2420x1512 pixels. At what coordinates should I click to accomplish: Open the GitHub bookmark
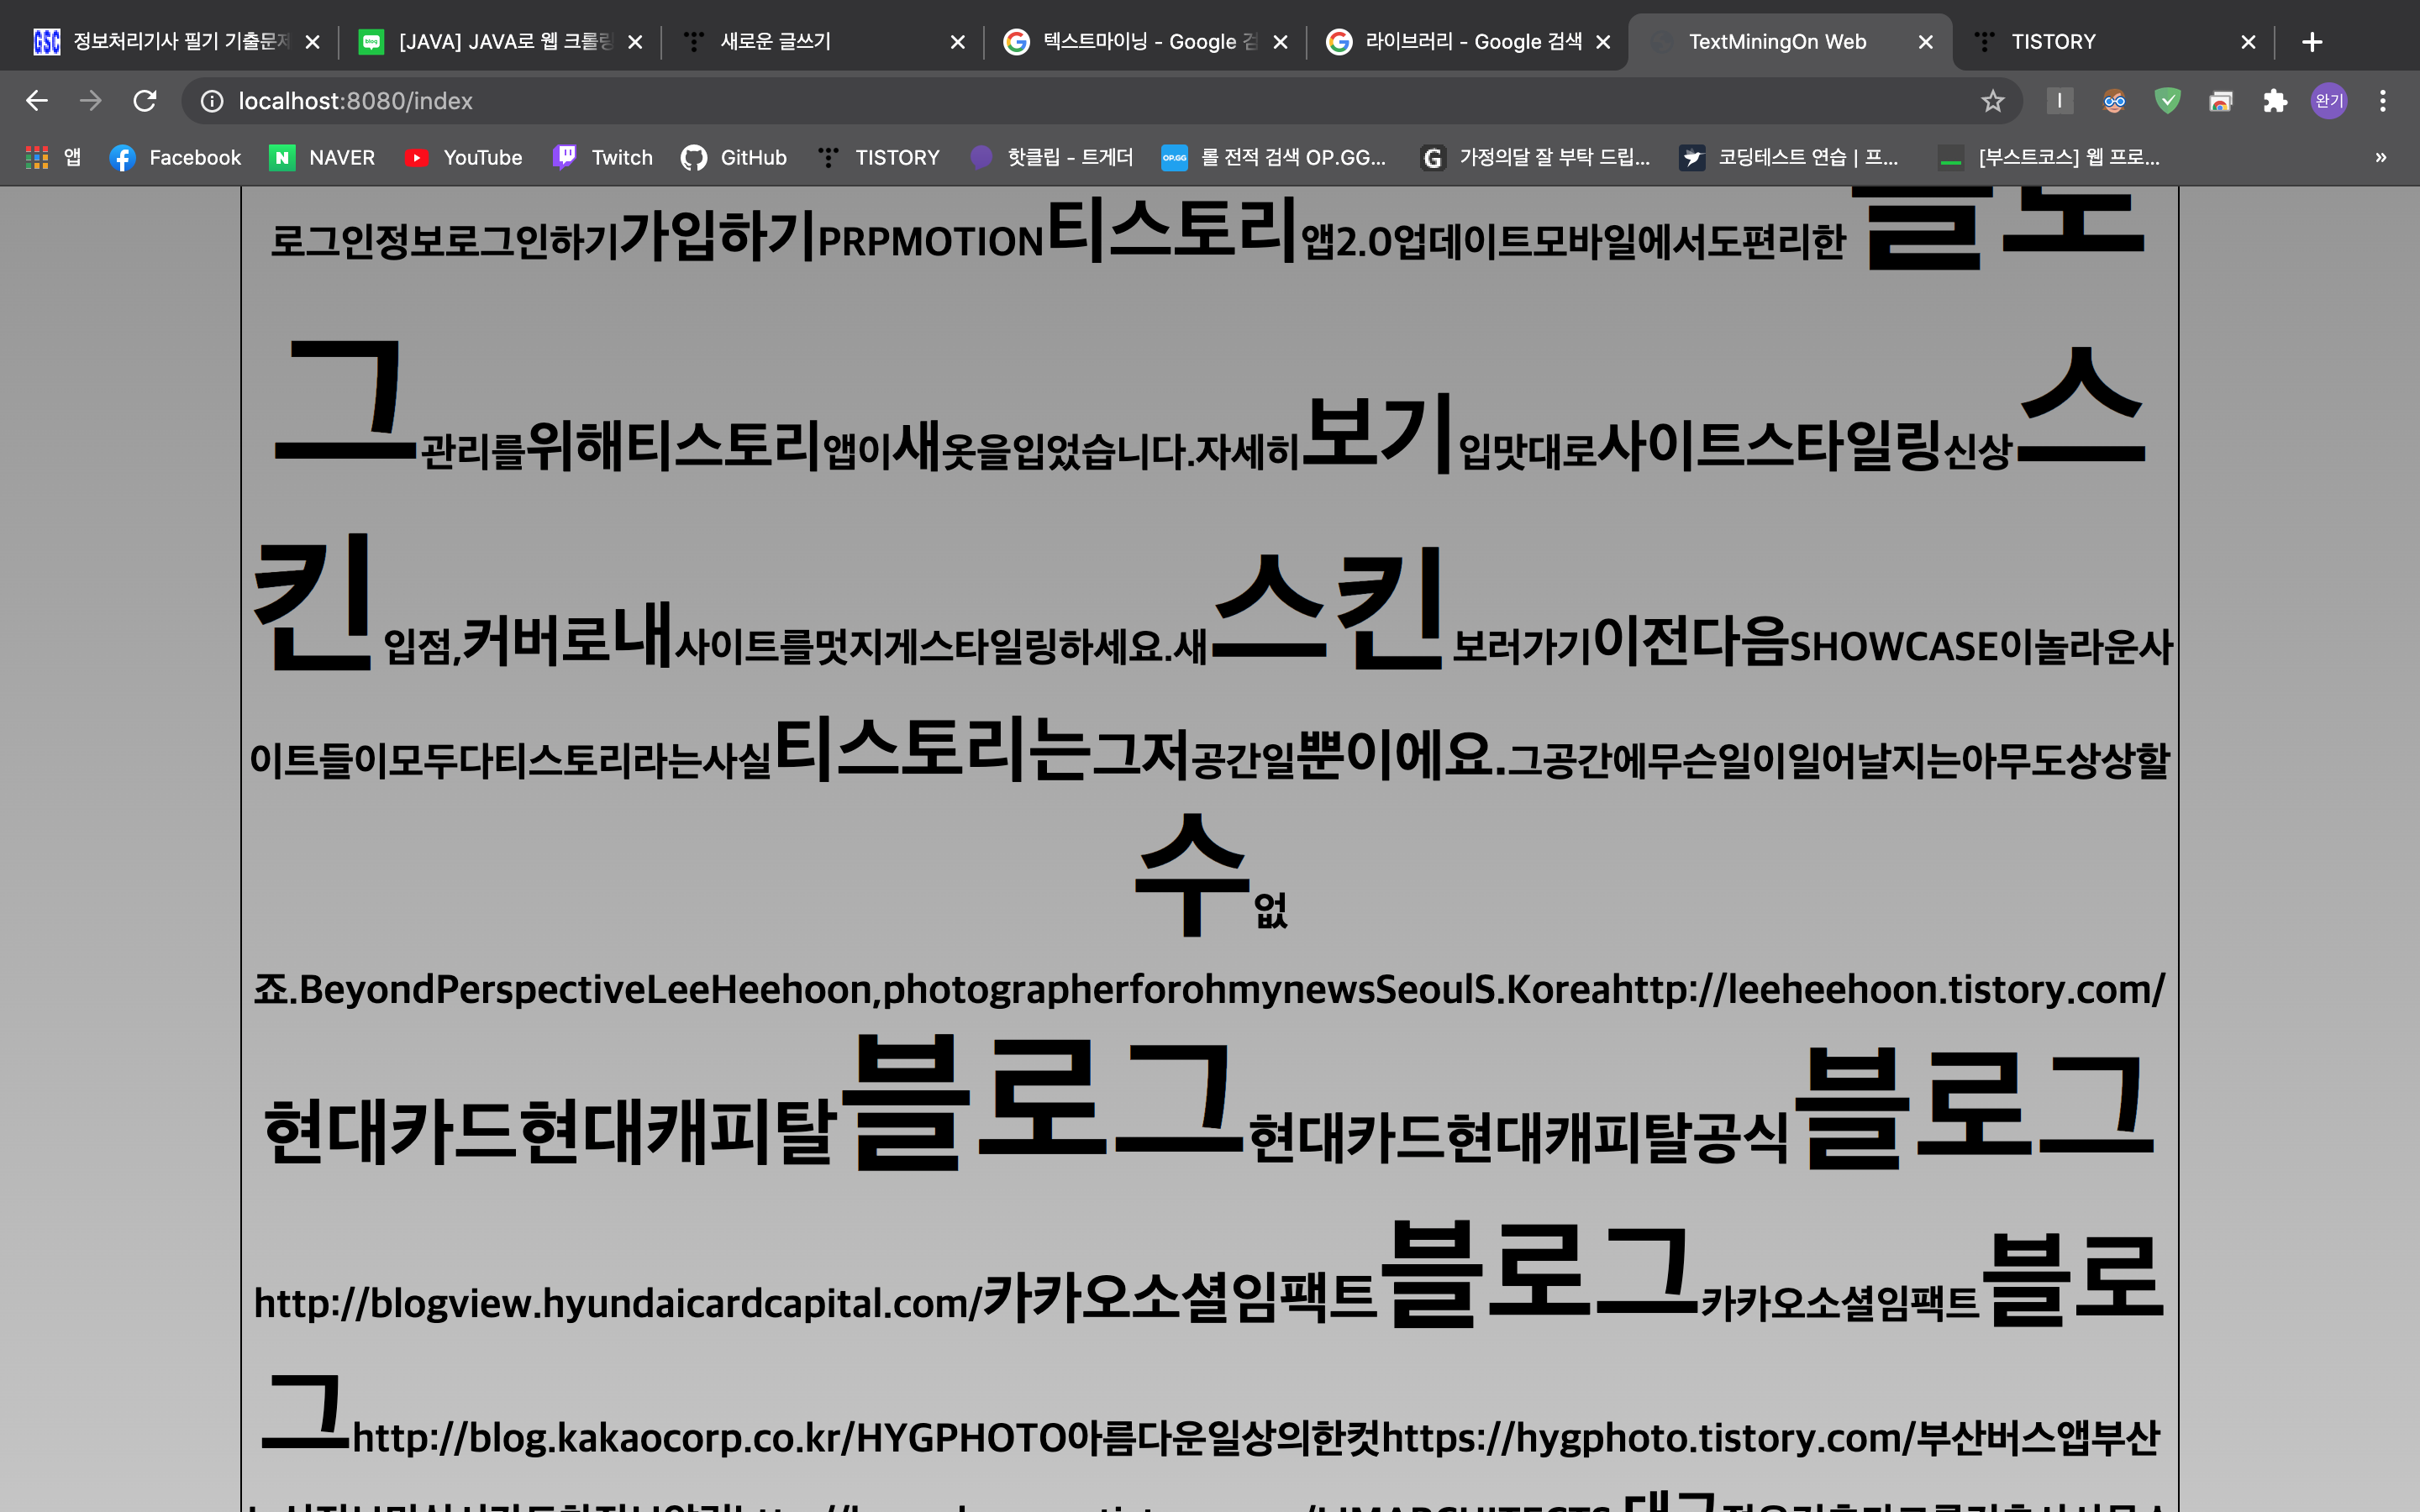click(734, 157)
